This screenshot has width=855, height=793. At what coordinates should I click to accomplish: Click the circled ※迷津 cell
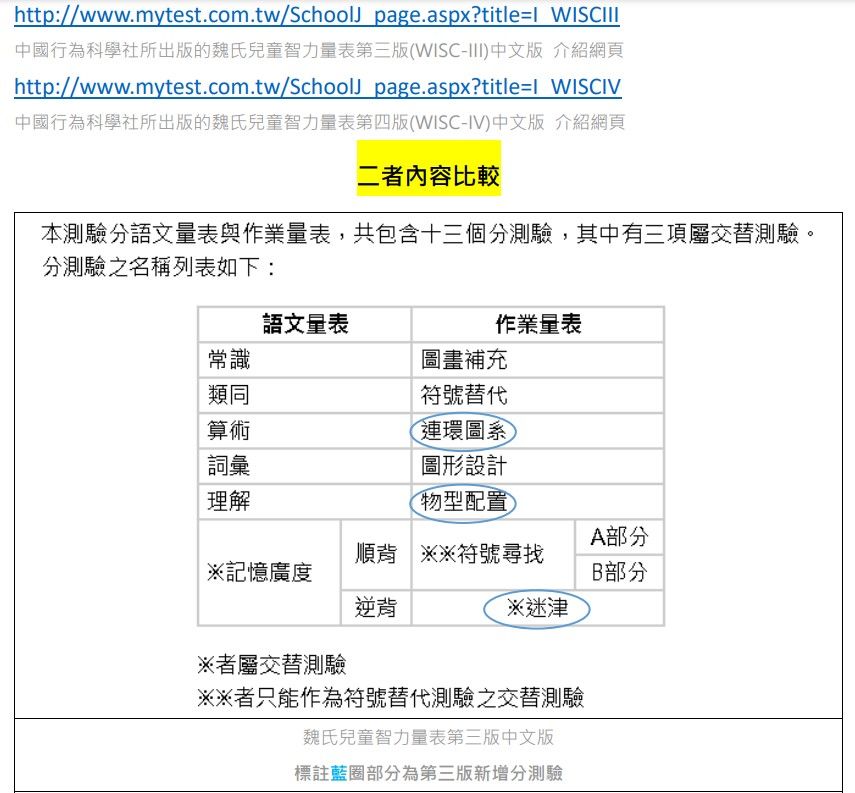[536, 608]
